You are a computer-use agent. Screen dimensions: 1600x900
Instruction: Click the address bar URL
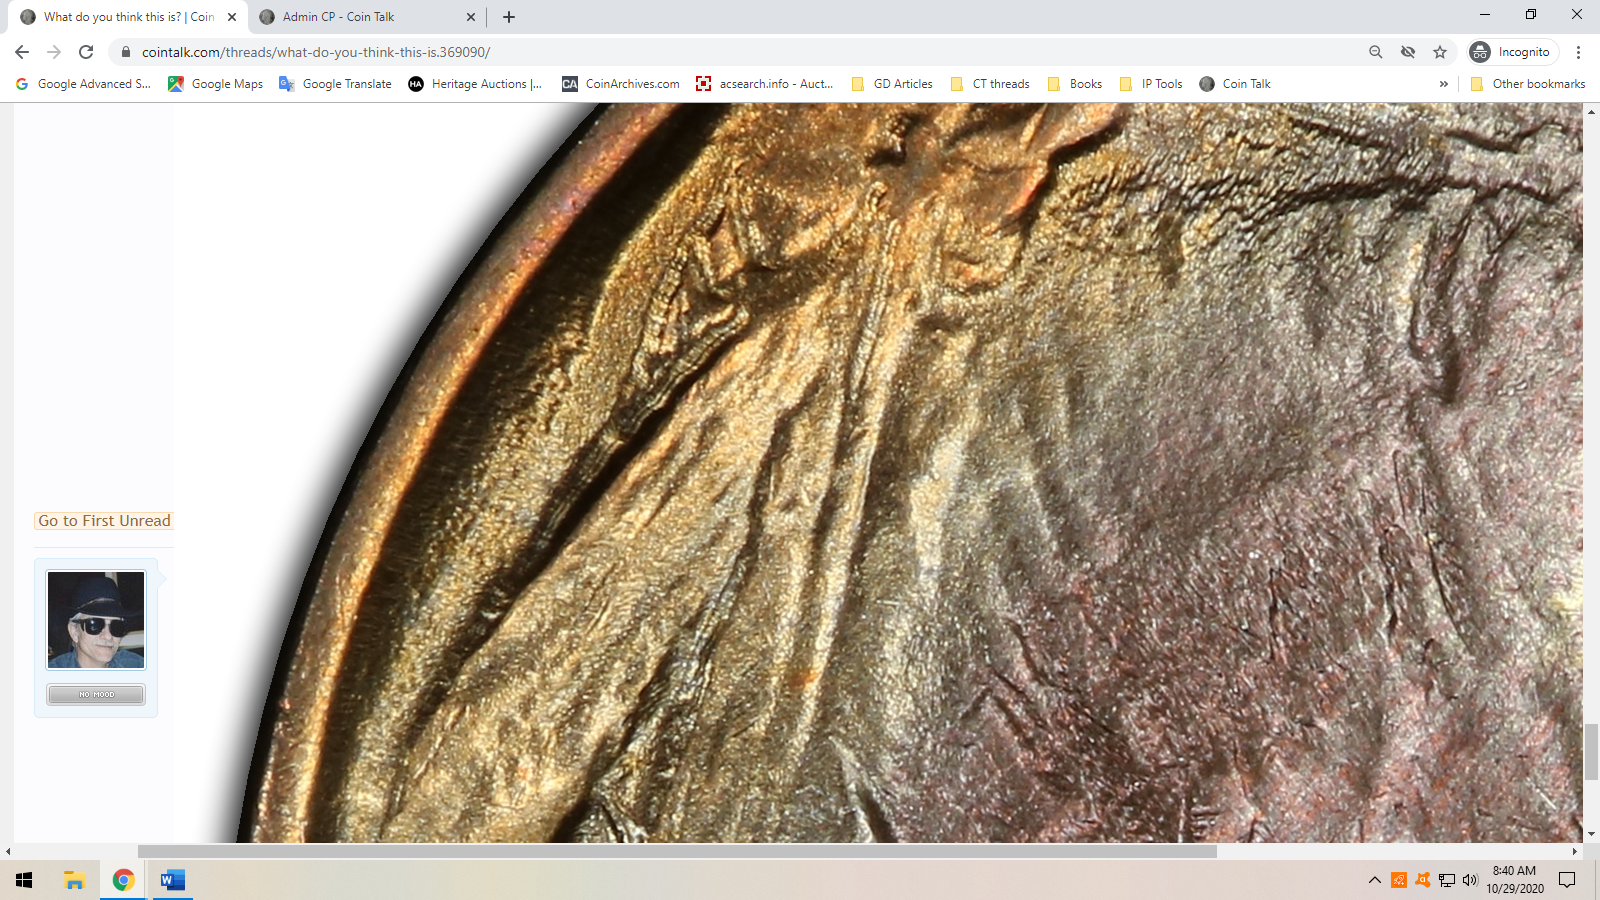316,52
